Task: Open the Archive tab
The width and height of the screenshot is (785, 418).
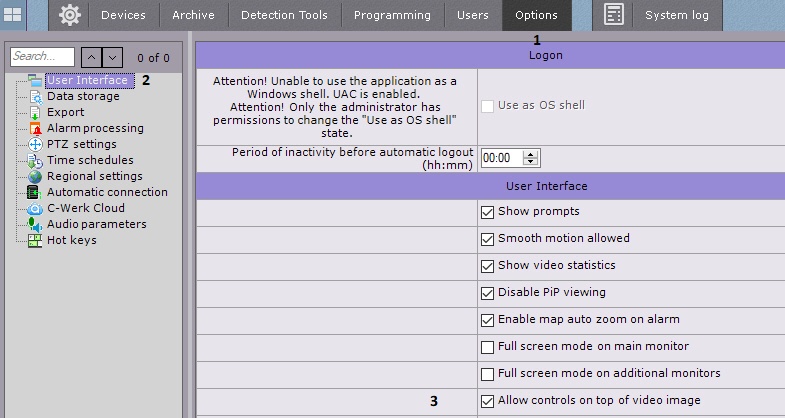Action: click(193, 15)
